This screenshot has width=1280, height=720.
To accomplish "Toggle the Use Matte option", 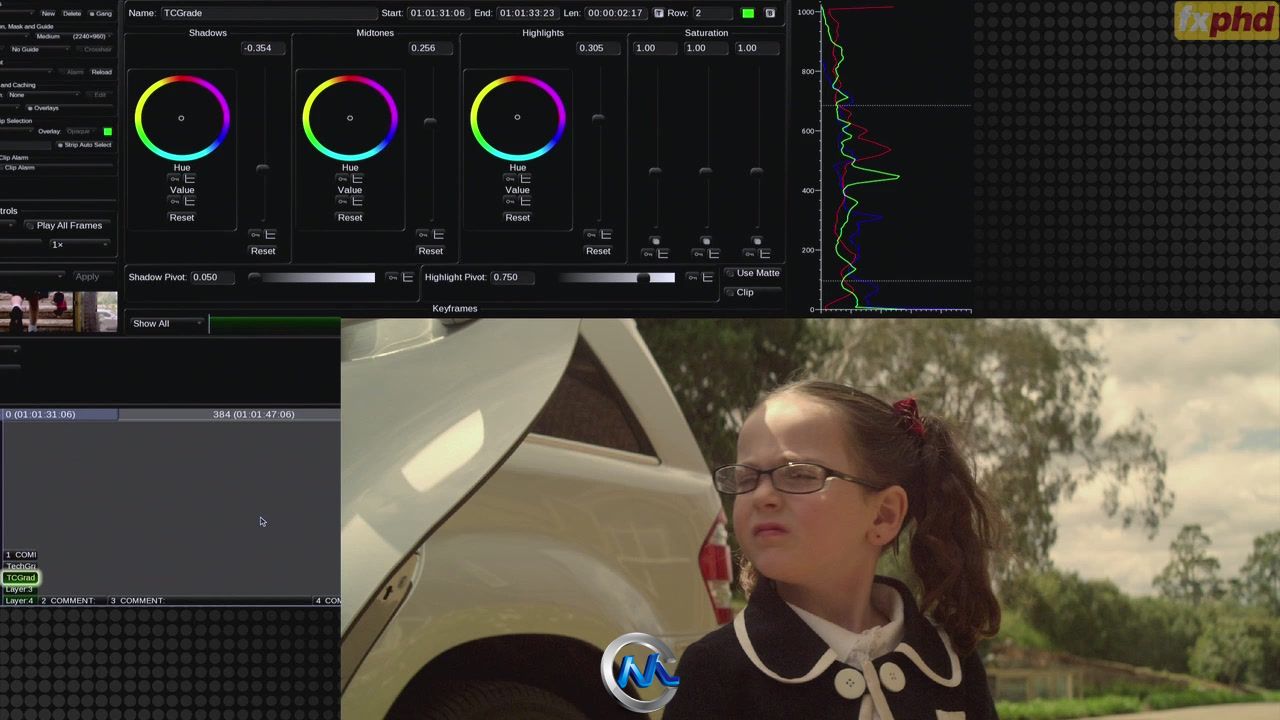I will pos(752,273).
